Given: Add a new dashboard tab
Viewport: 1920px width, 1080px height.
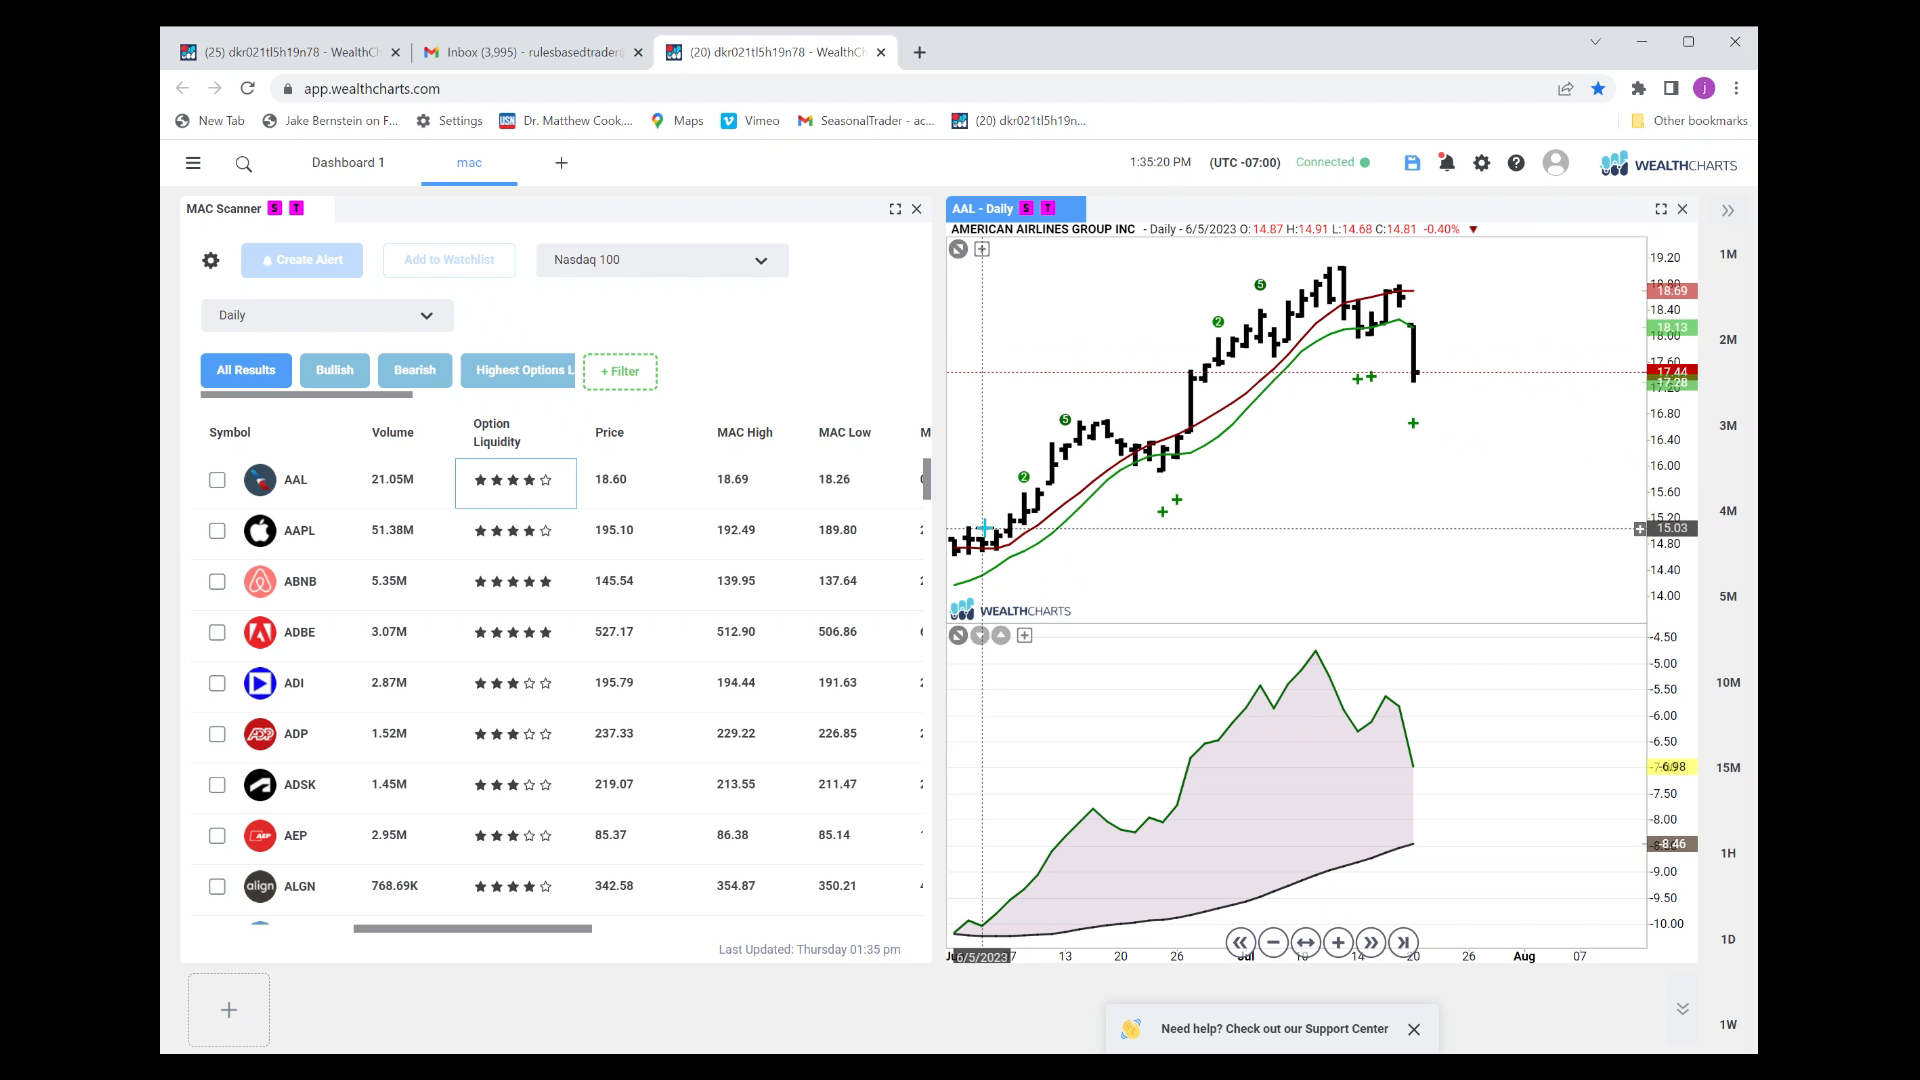Looking at the screenshot, I should (x=561, y=163).
